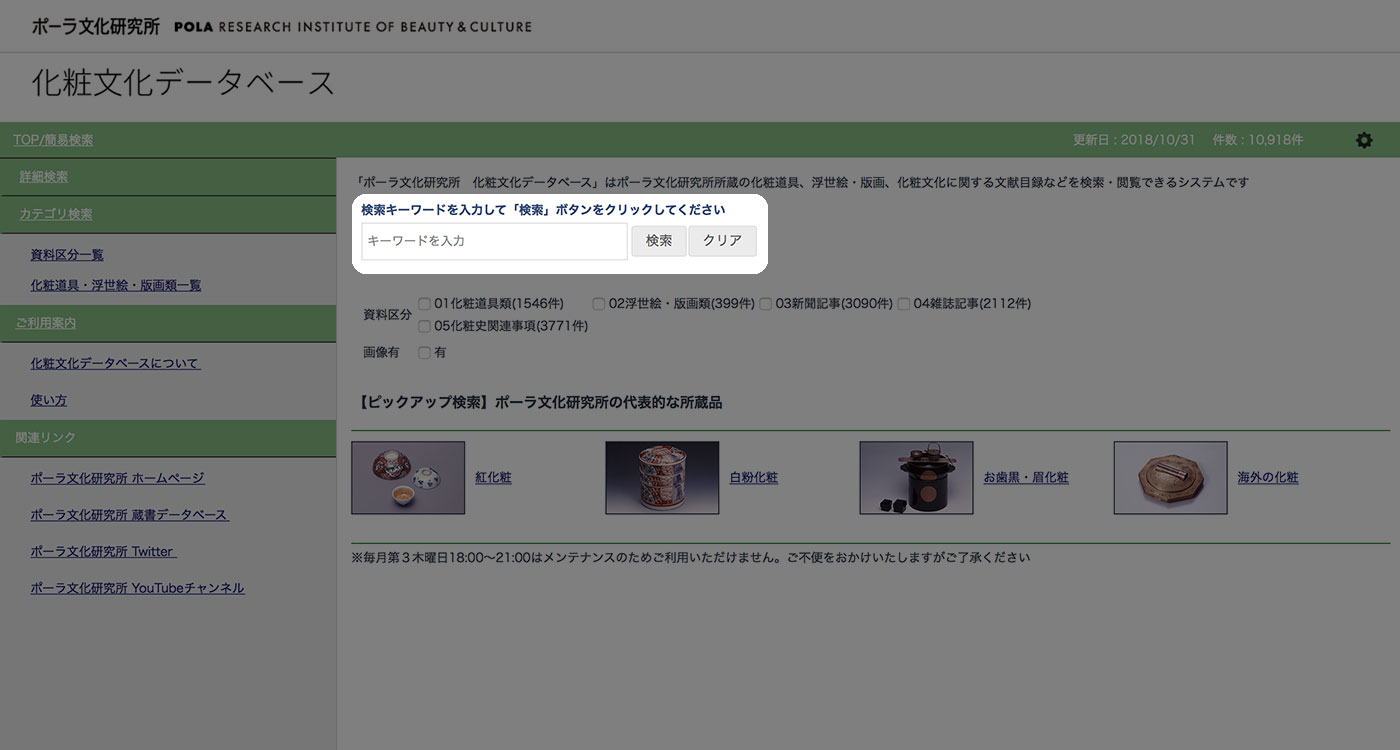1400x750 pixels.
Task: Open カテゴリ検索 in sidebar
Action: click(56, 214)
